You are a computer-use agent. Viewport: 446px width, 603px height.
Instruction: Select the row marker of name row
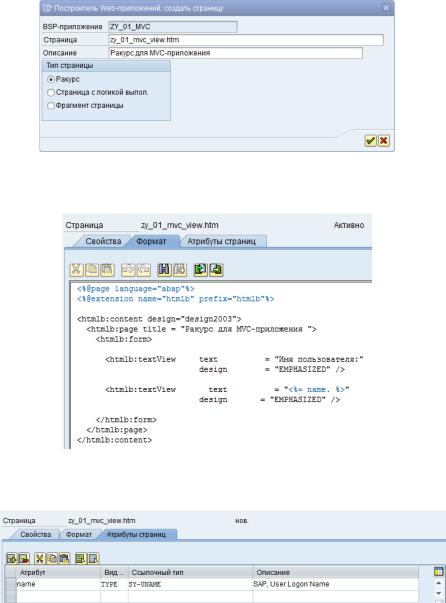10,584
